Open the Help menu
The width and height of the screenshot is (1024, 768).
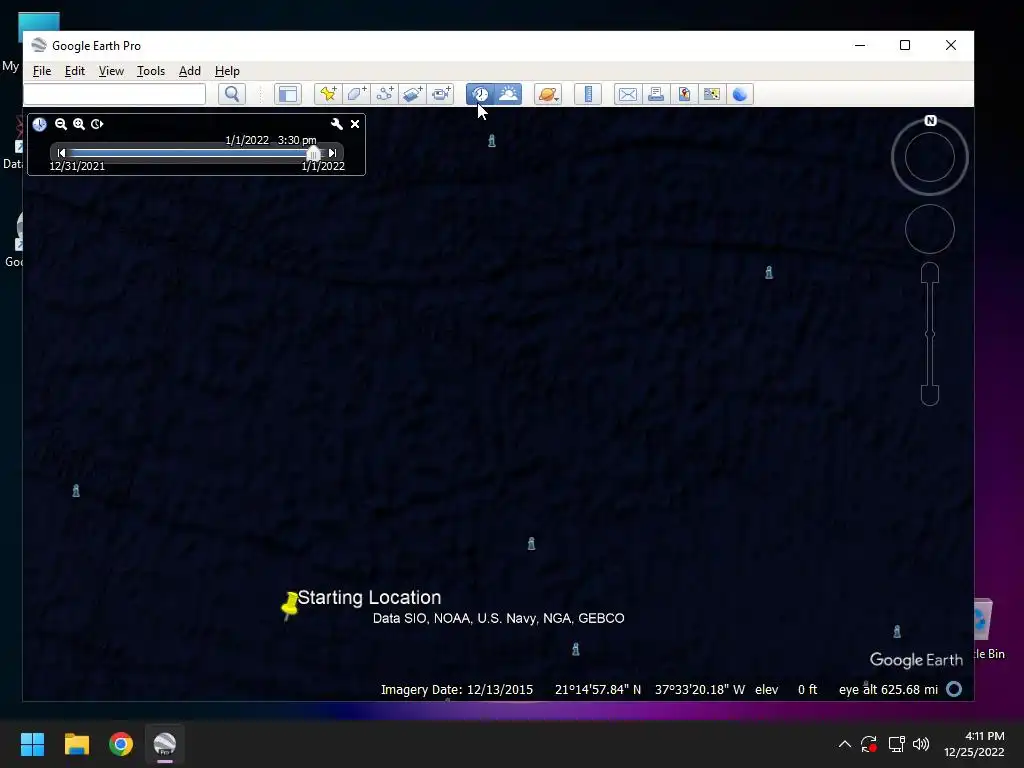pyautogui.click(x=227, y=71)
